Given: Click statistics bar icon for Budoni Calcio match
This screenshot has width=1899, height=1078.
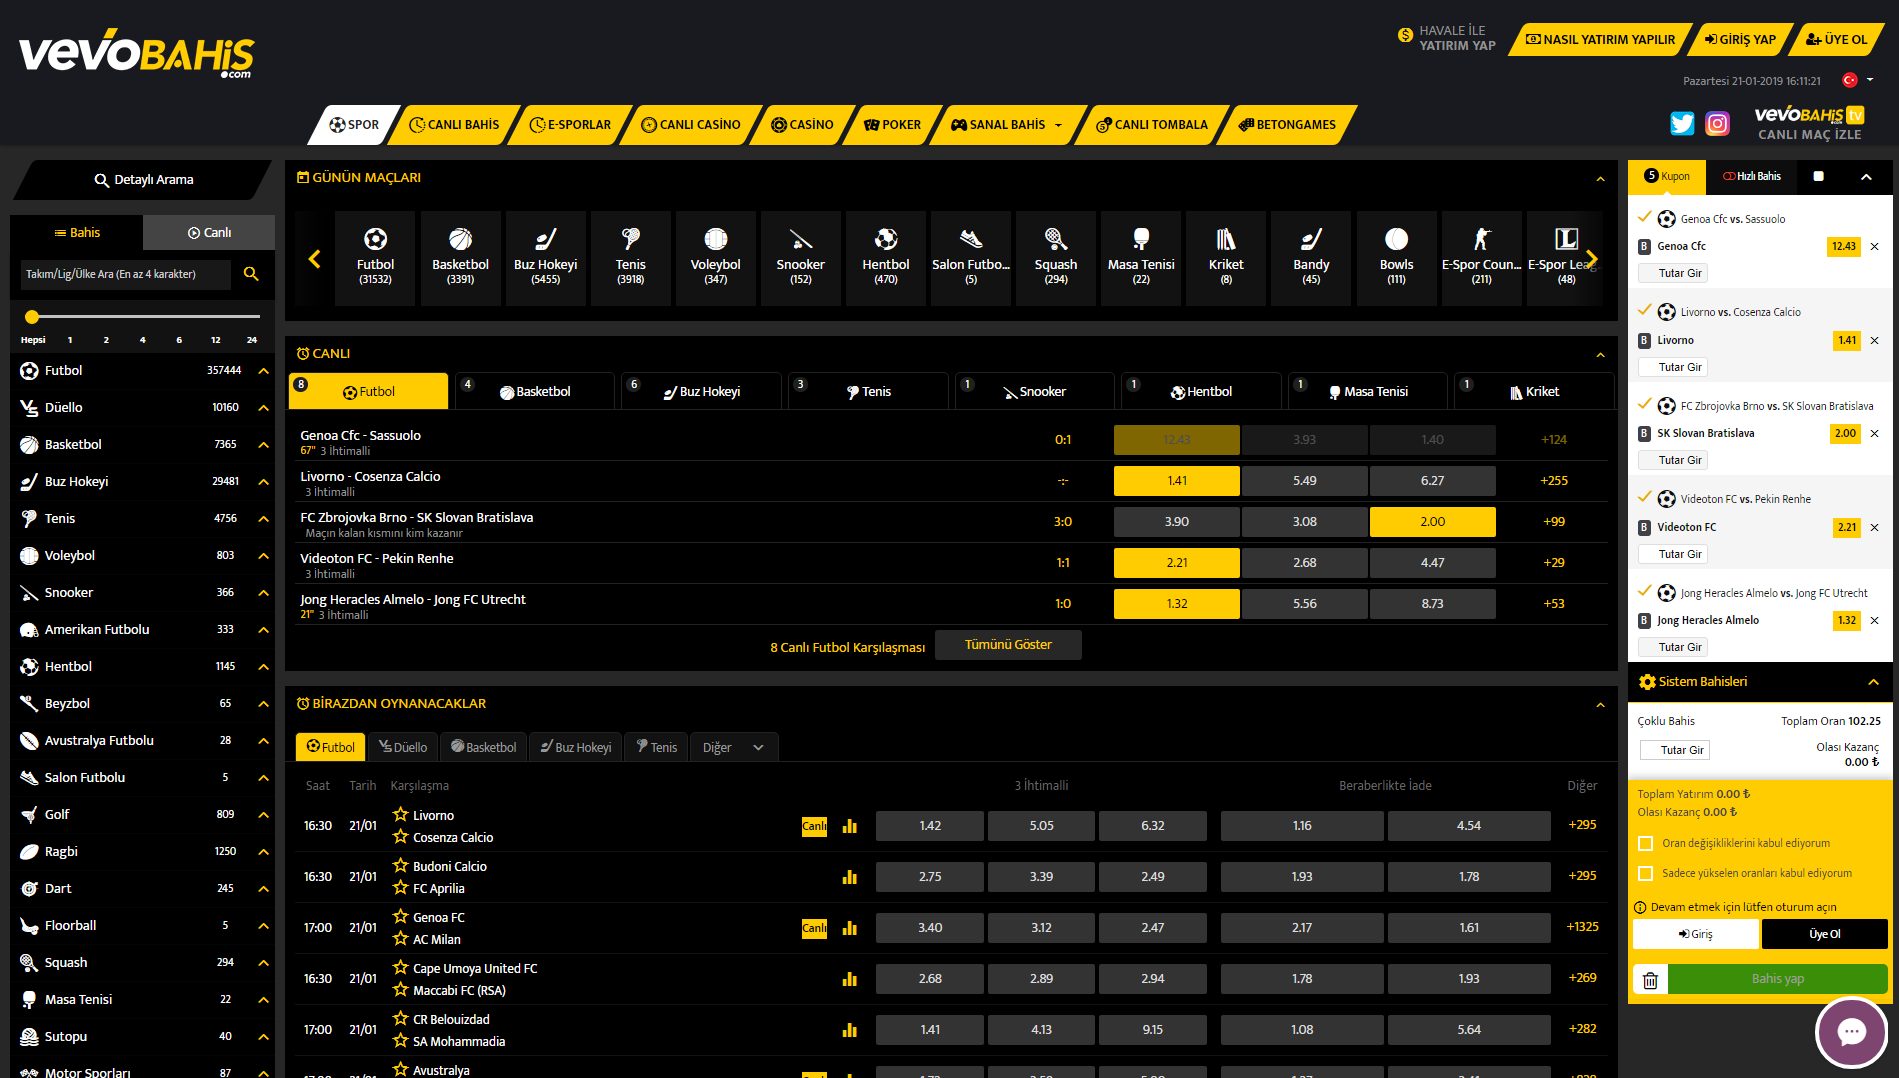Looking at the screenshot, I should [x=850, y=877].
